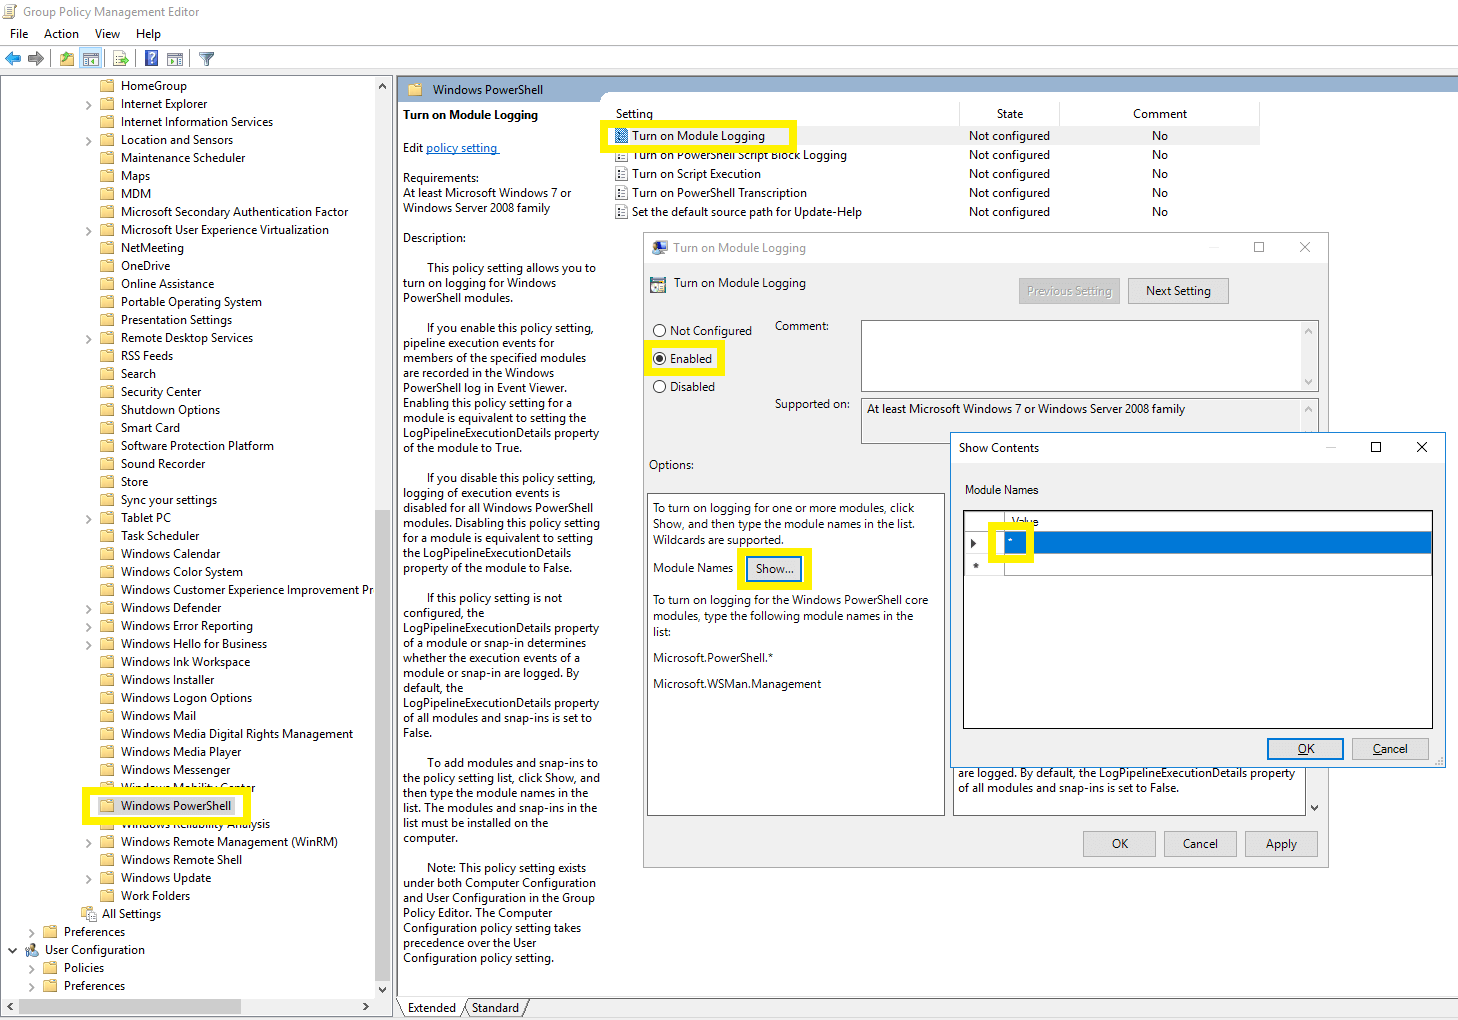The height and width of the screenshot is (1020, 1458).
Task: Switch to the Standard tab
Action: pos(495,1008)
